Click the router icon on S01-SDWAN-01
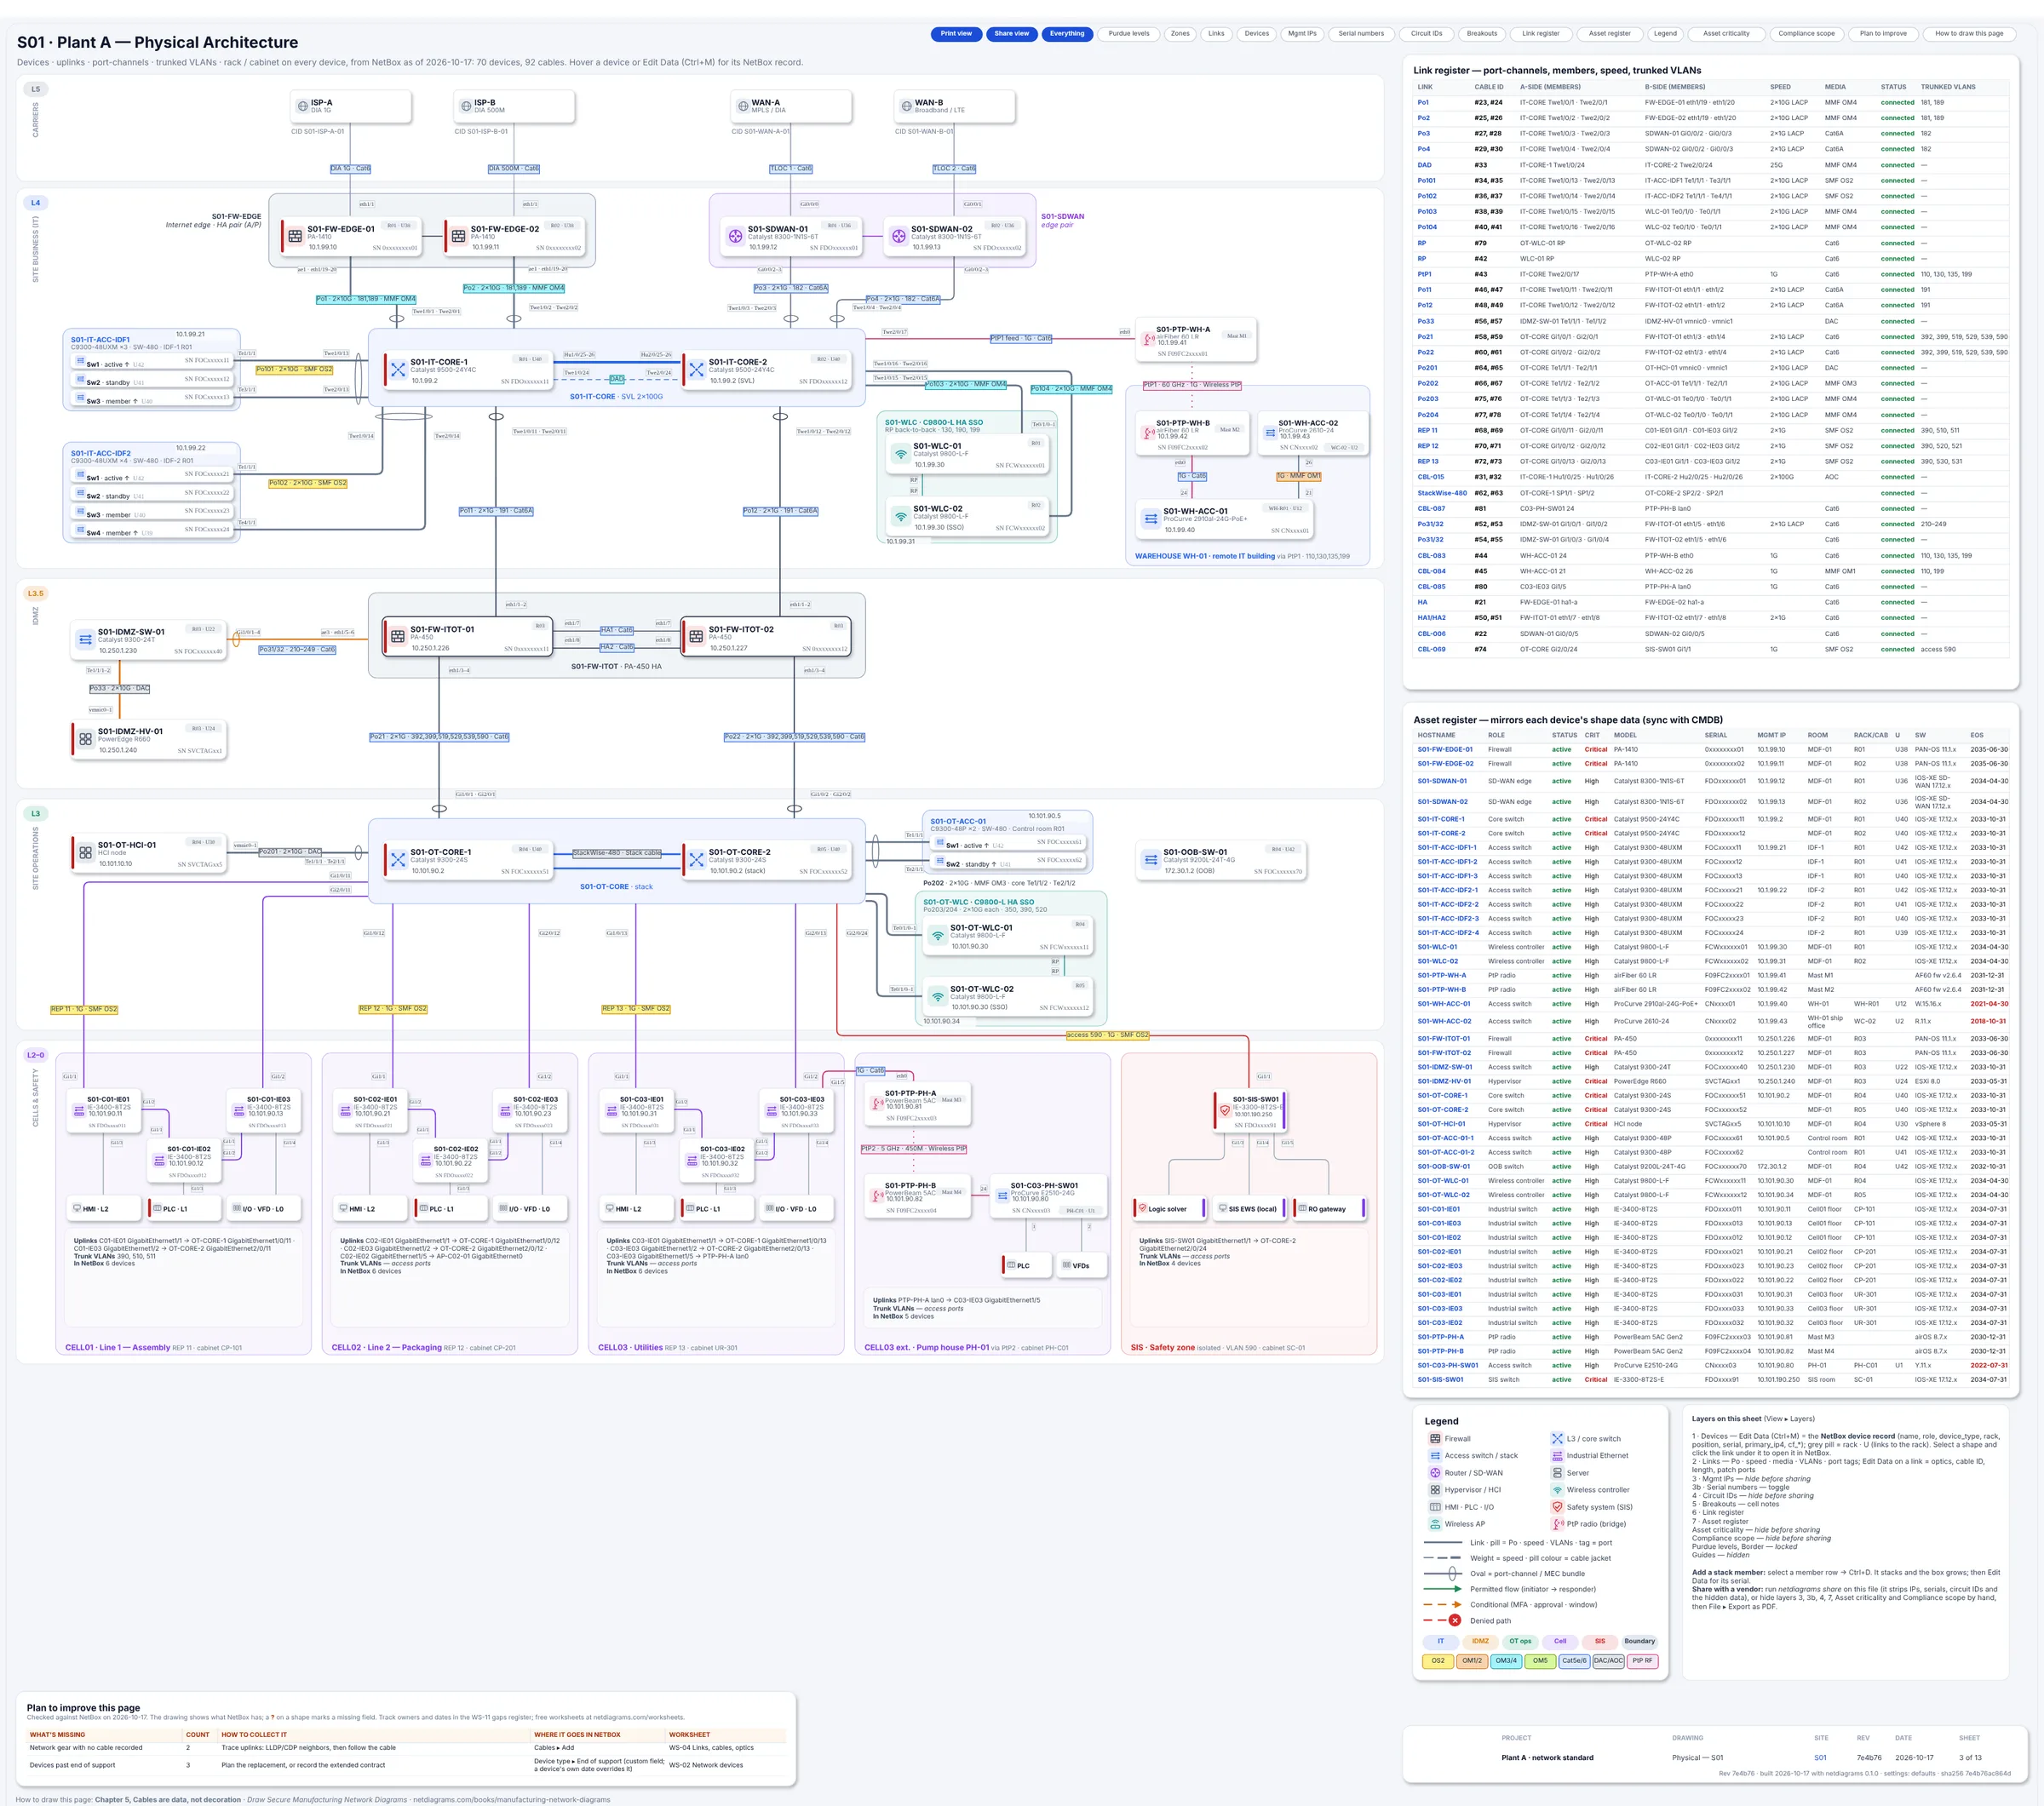 click(735, 236)
